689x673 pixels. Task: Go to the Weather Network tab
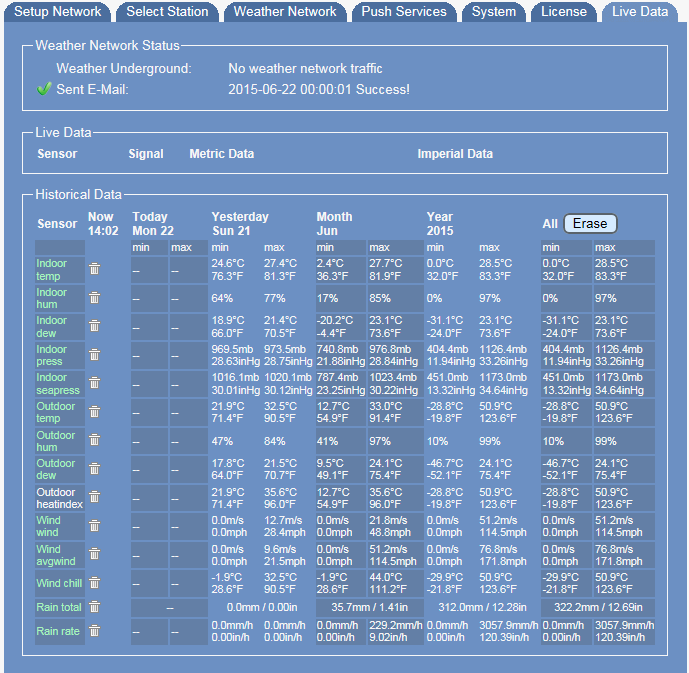point(285,12)
